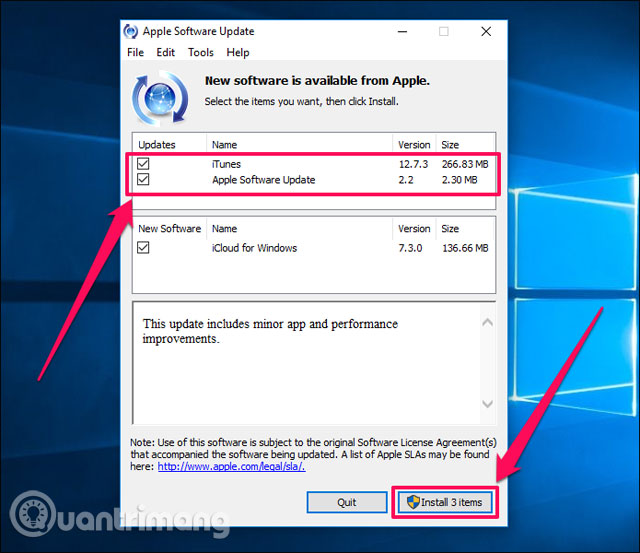Click the description scrollbar up arrow

click(x=487, y=322)
